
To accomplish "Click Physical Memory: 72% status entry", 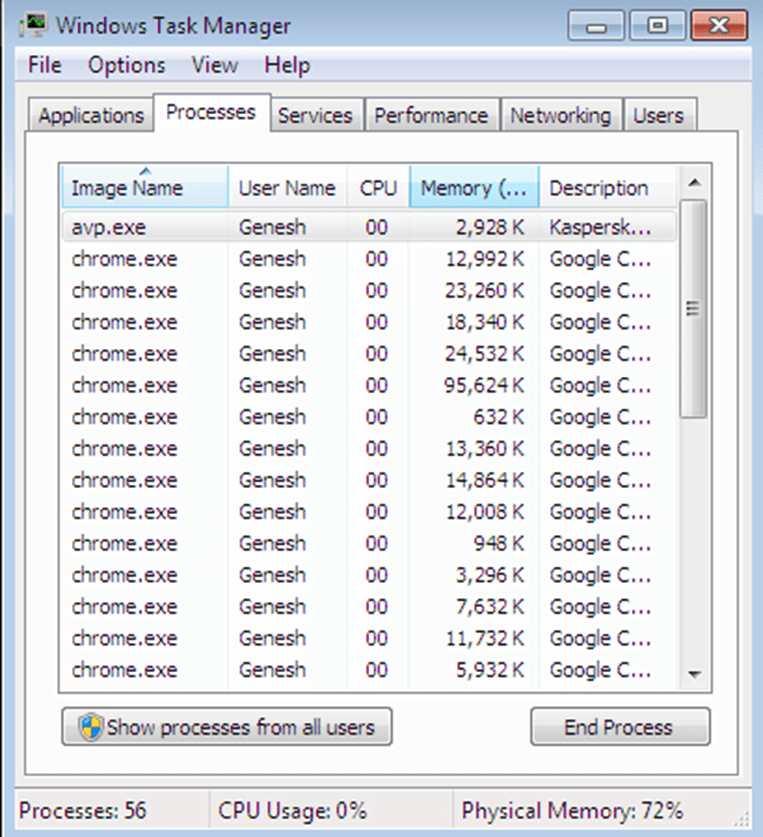I will 572,810.
